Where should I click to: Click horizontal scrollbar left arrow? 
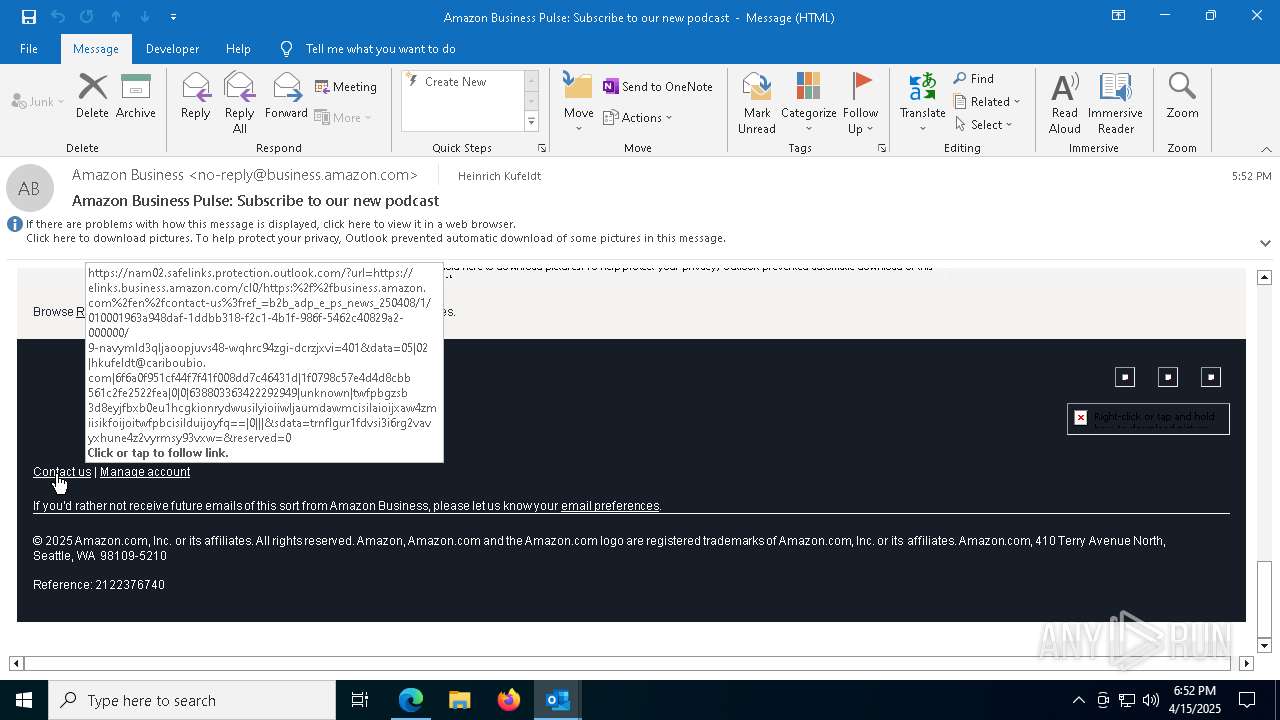[x=16, y=663]
